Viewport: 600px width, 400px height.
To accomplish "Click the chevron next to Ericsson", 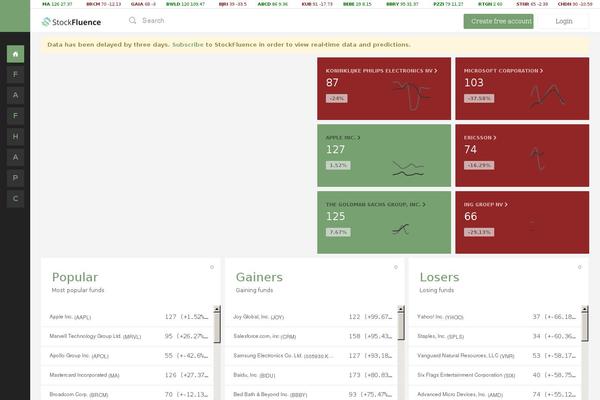I will 494,138.
